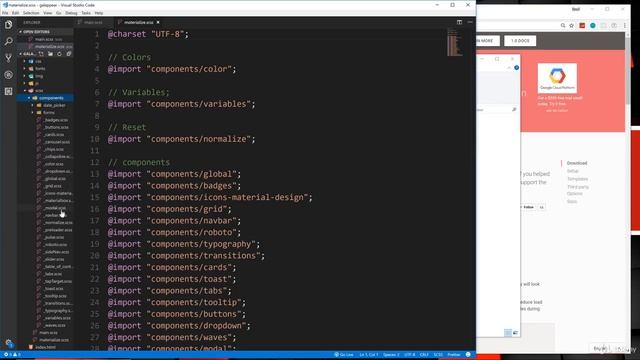Image resolution: width=640 pixels, height=360 pixels.
Task: Open _grid.scss in explorer
Action: 53,186
